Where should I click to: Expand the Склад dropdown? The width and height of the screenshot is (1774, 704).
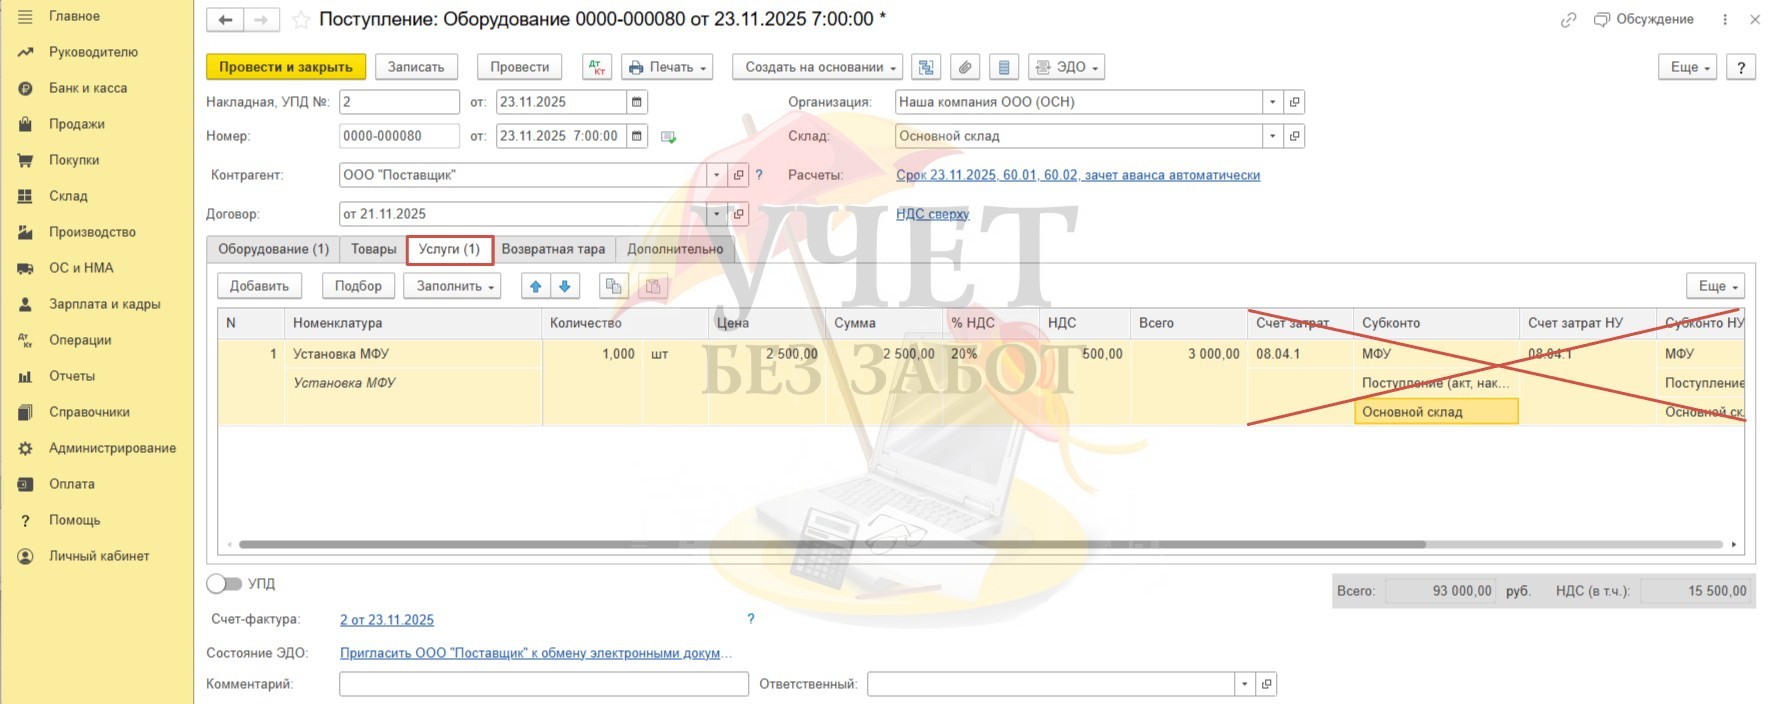pyautogui.click(x=1272, y=136)
